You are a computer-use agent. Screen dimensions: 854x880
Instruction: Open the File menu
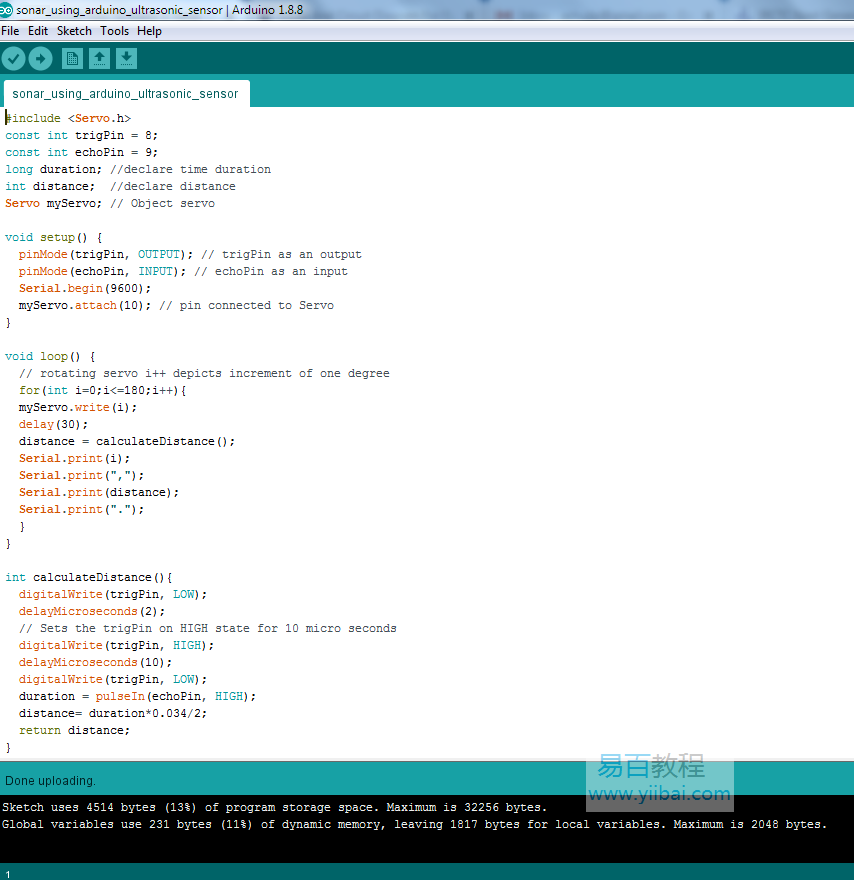click(10, 31)
